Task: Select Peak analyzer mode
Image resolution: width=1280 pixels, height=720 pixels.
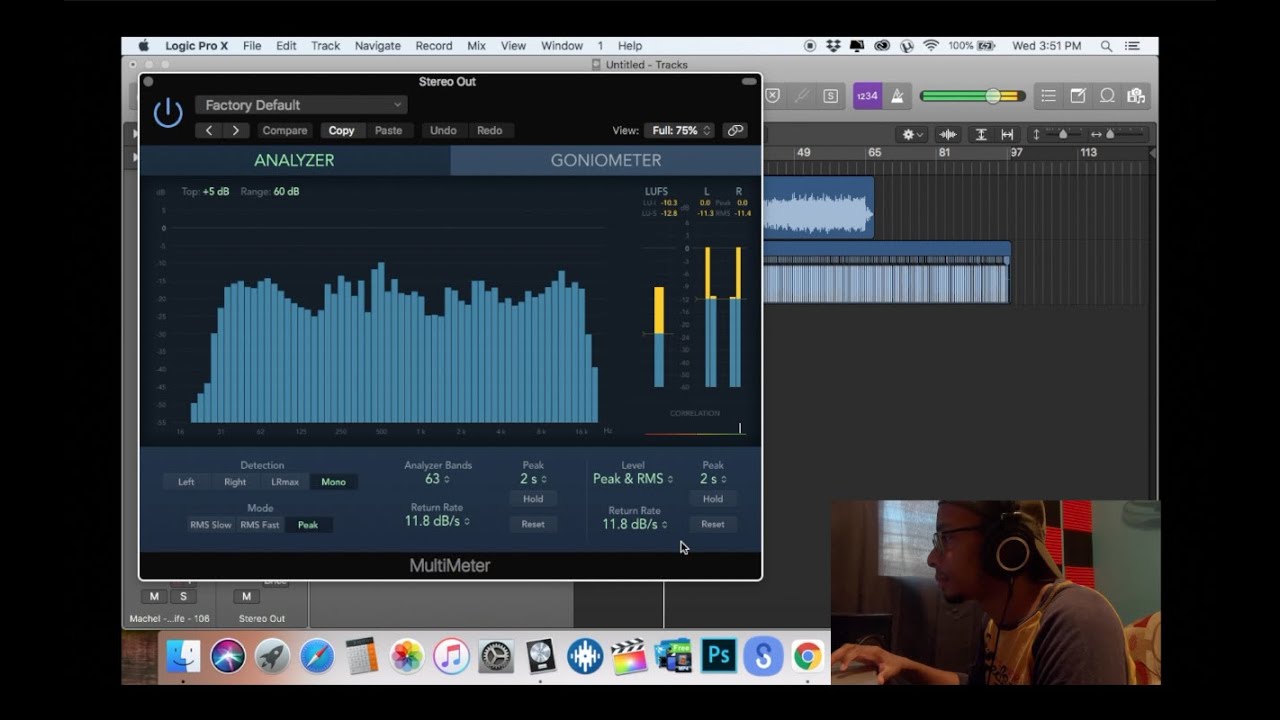Action: [x=308, y=525]
